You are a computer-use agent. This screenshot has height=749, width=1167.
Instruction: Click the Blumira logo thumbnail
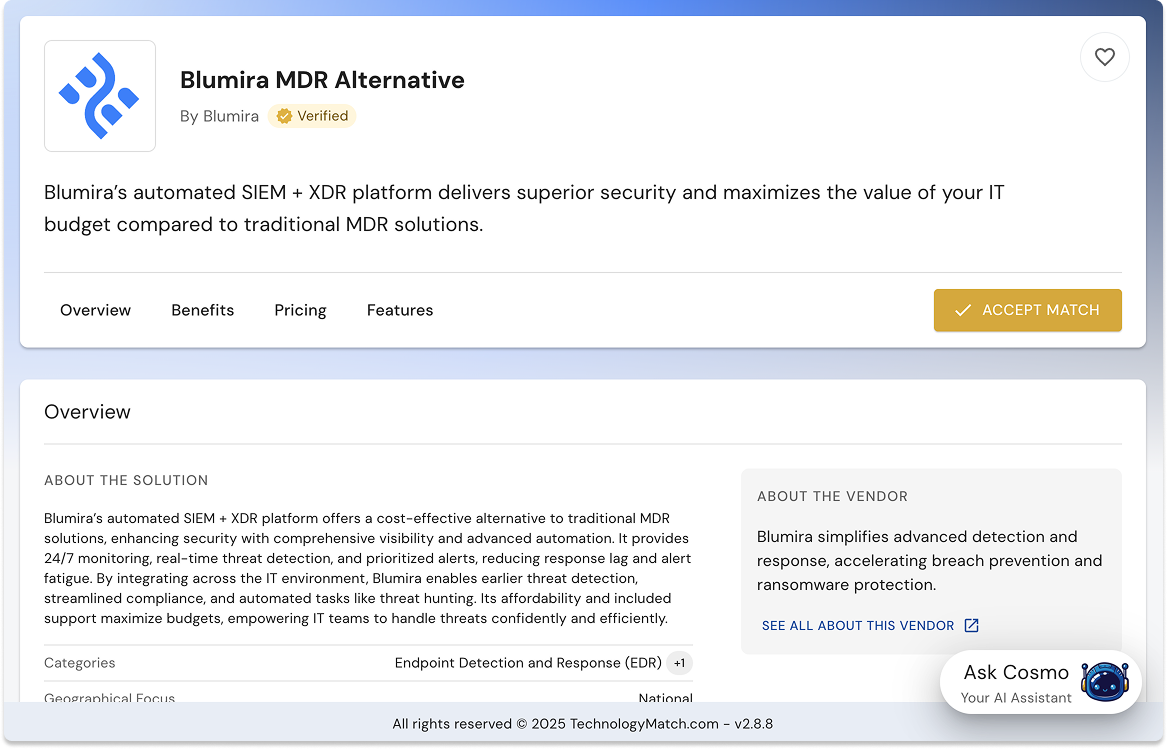click(100, 96)
